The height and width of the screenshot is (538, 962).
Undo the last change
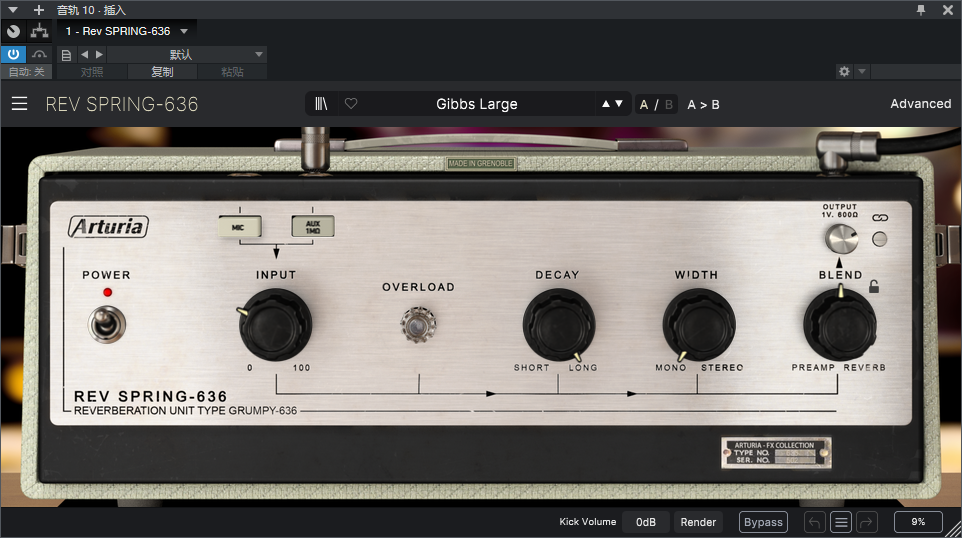815,522
